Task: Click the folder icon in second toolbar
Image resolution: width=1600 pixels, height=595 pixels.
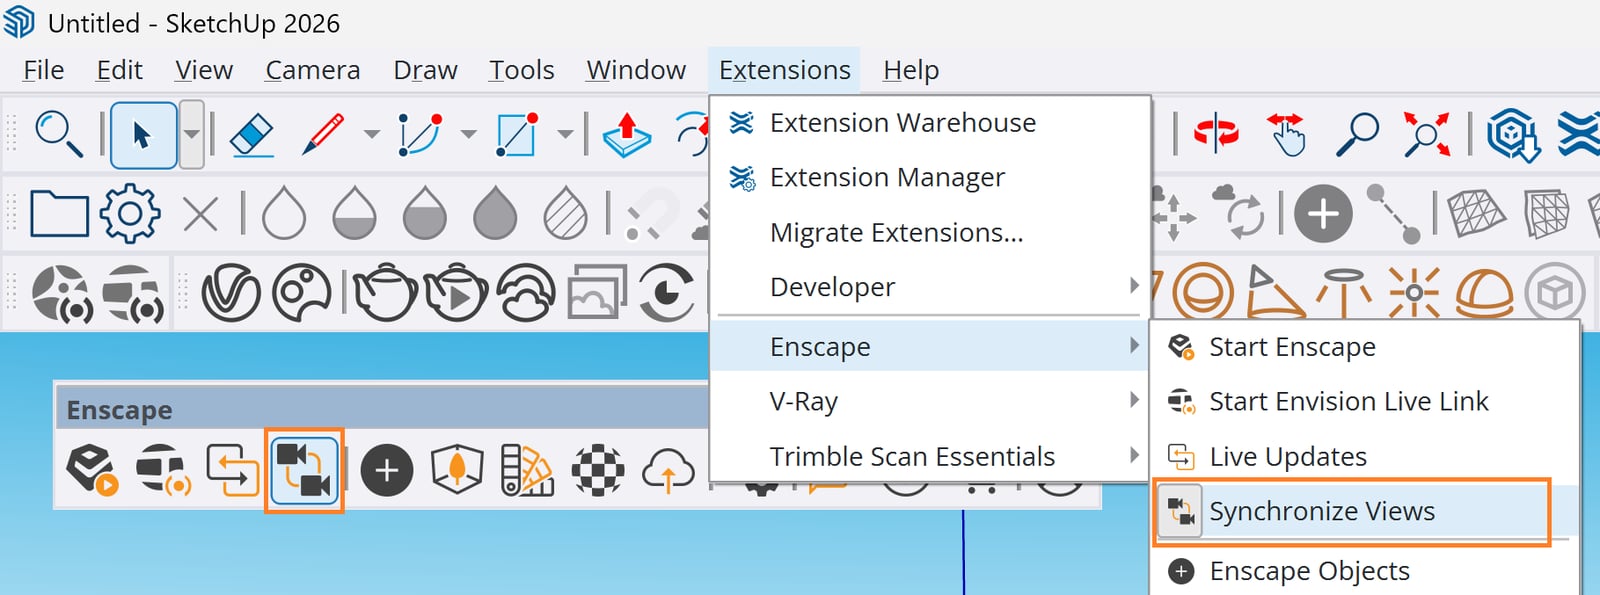Action: coord(59,213)
